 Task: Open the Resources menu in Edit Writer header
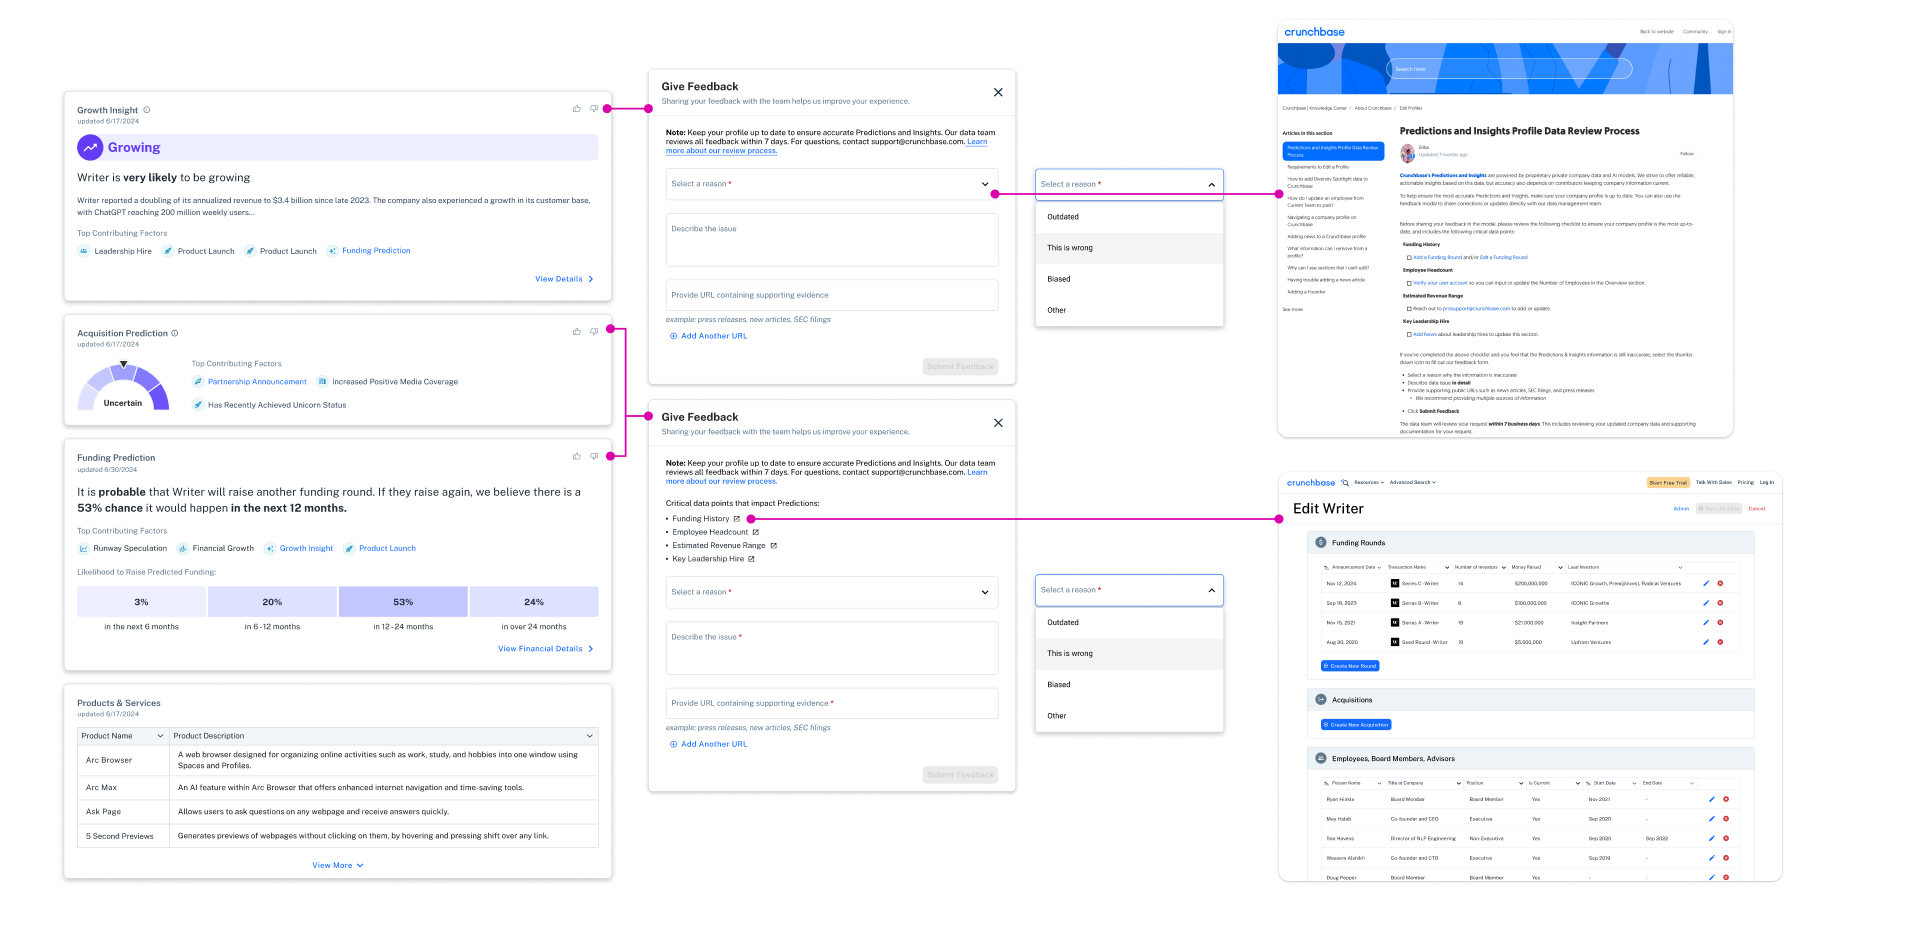1369,482
